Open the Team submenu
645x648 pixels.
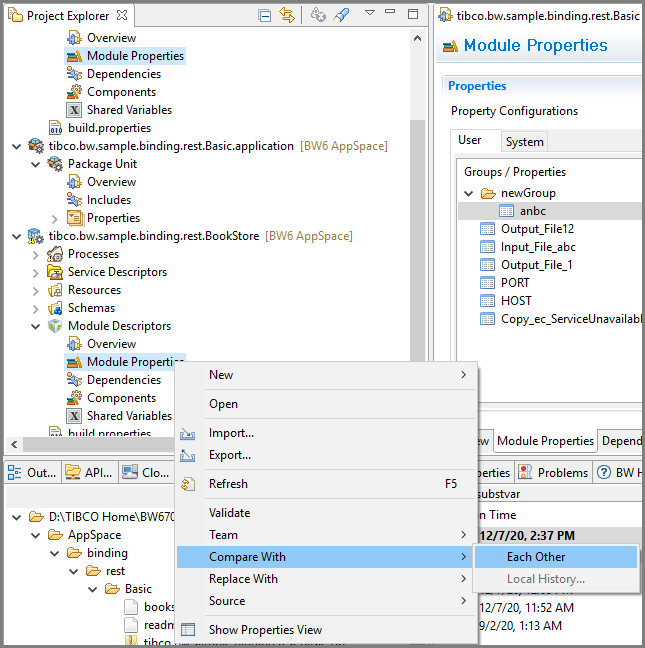pyautogui.click(x=326, y=535)
